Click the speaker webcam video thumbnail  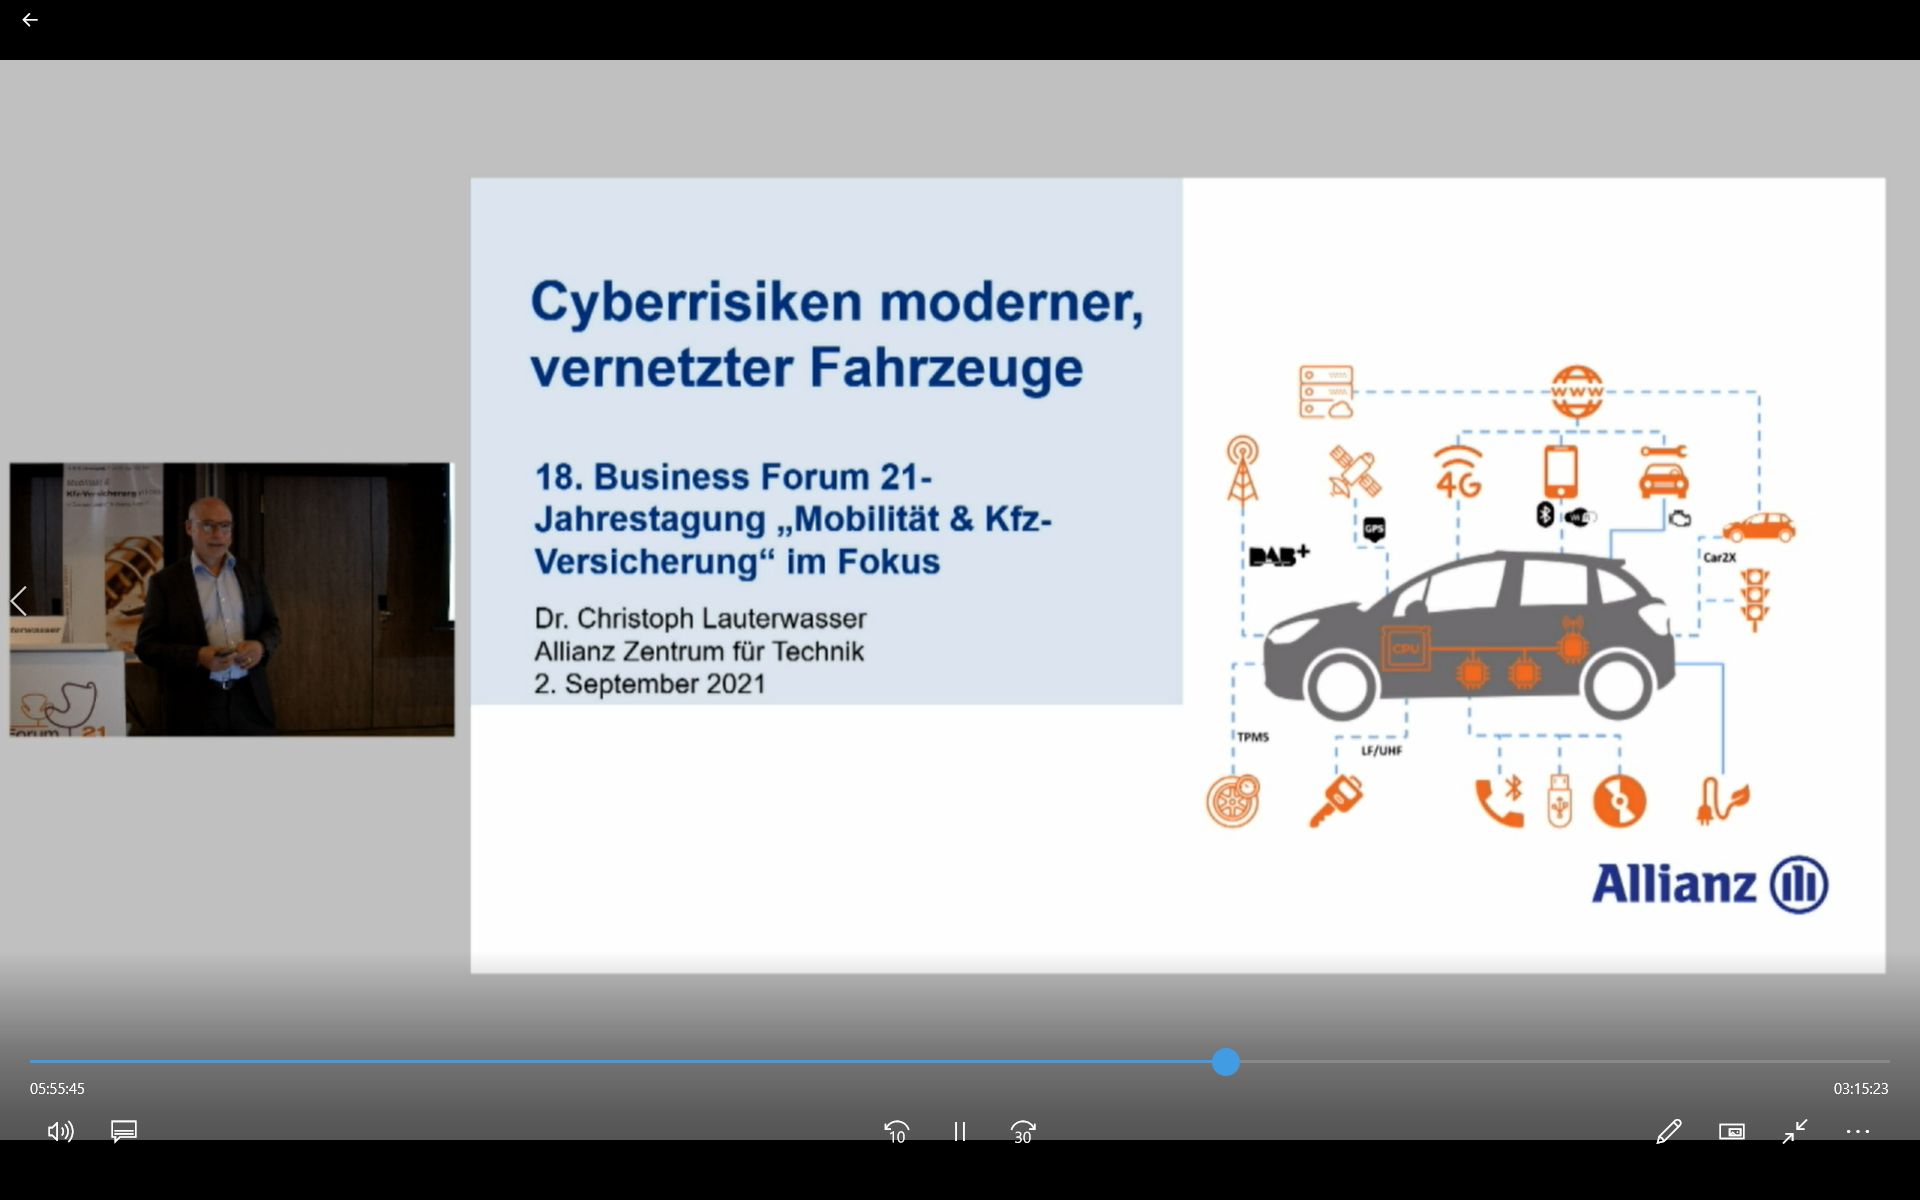click(x=232, y=600)
